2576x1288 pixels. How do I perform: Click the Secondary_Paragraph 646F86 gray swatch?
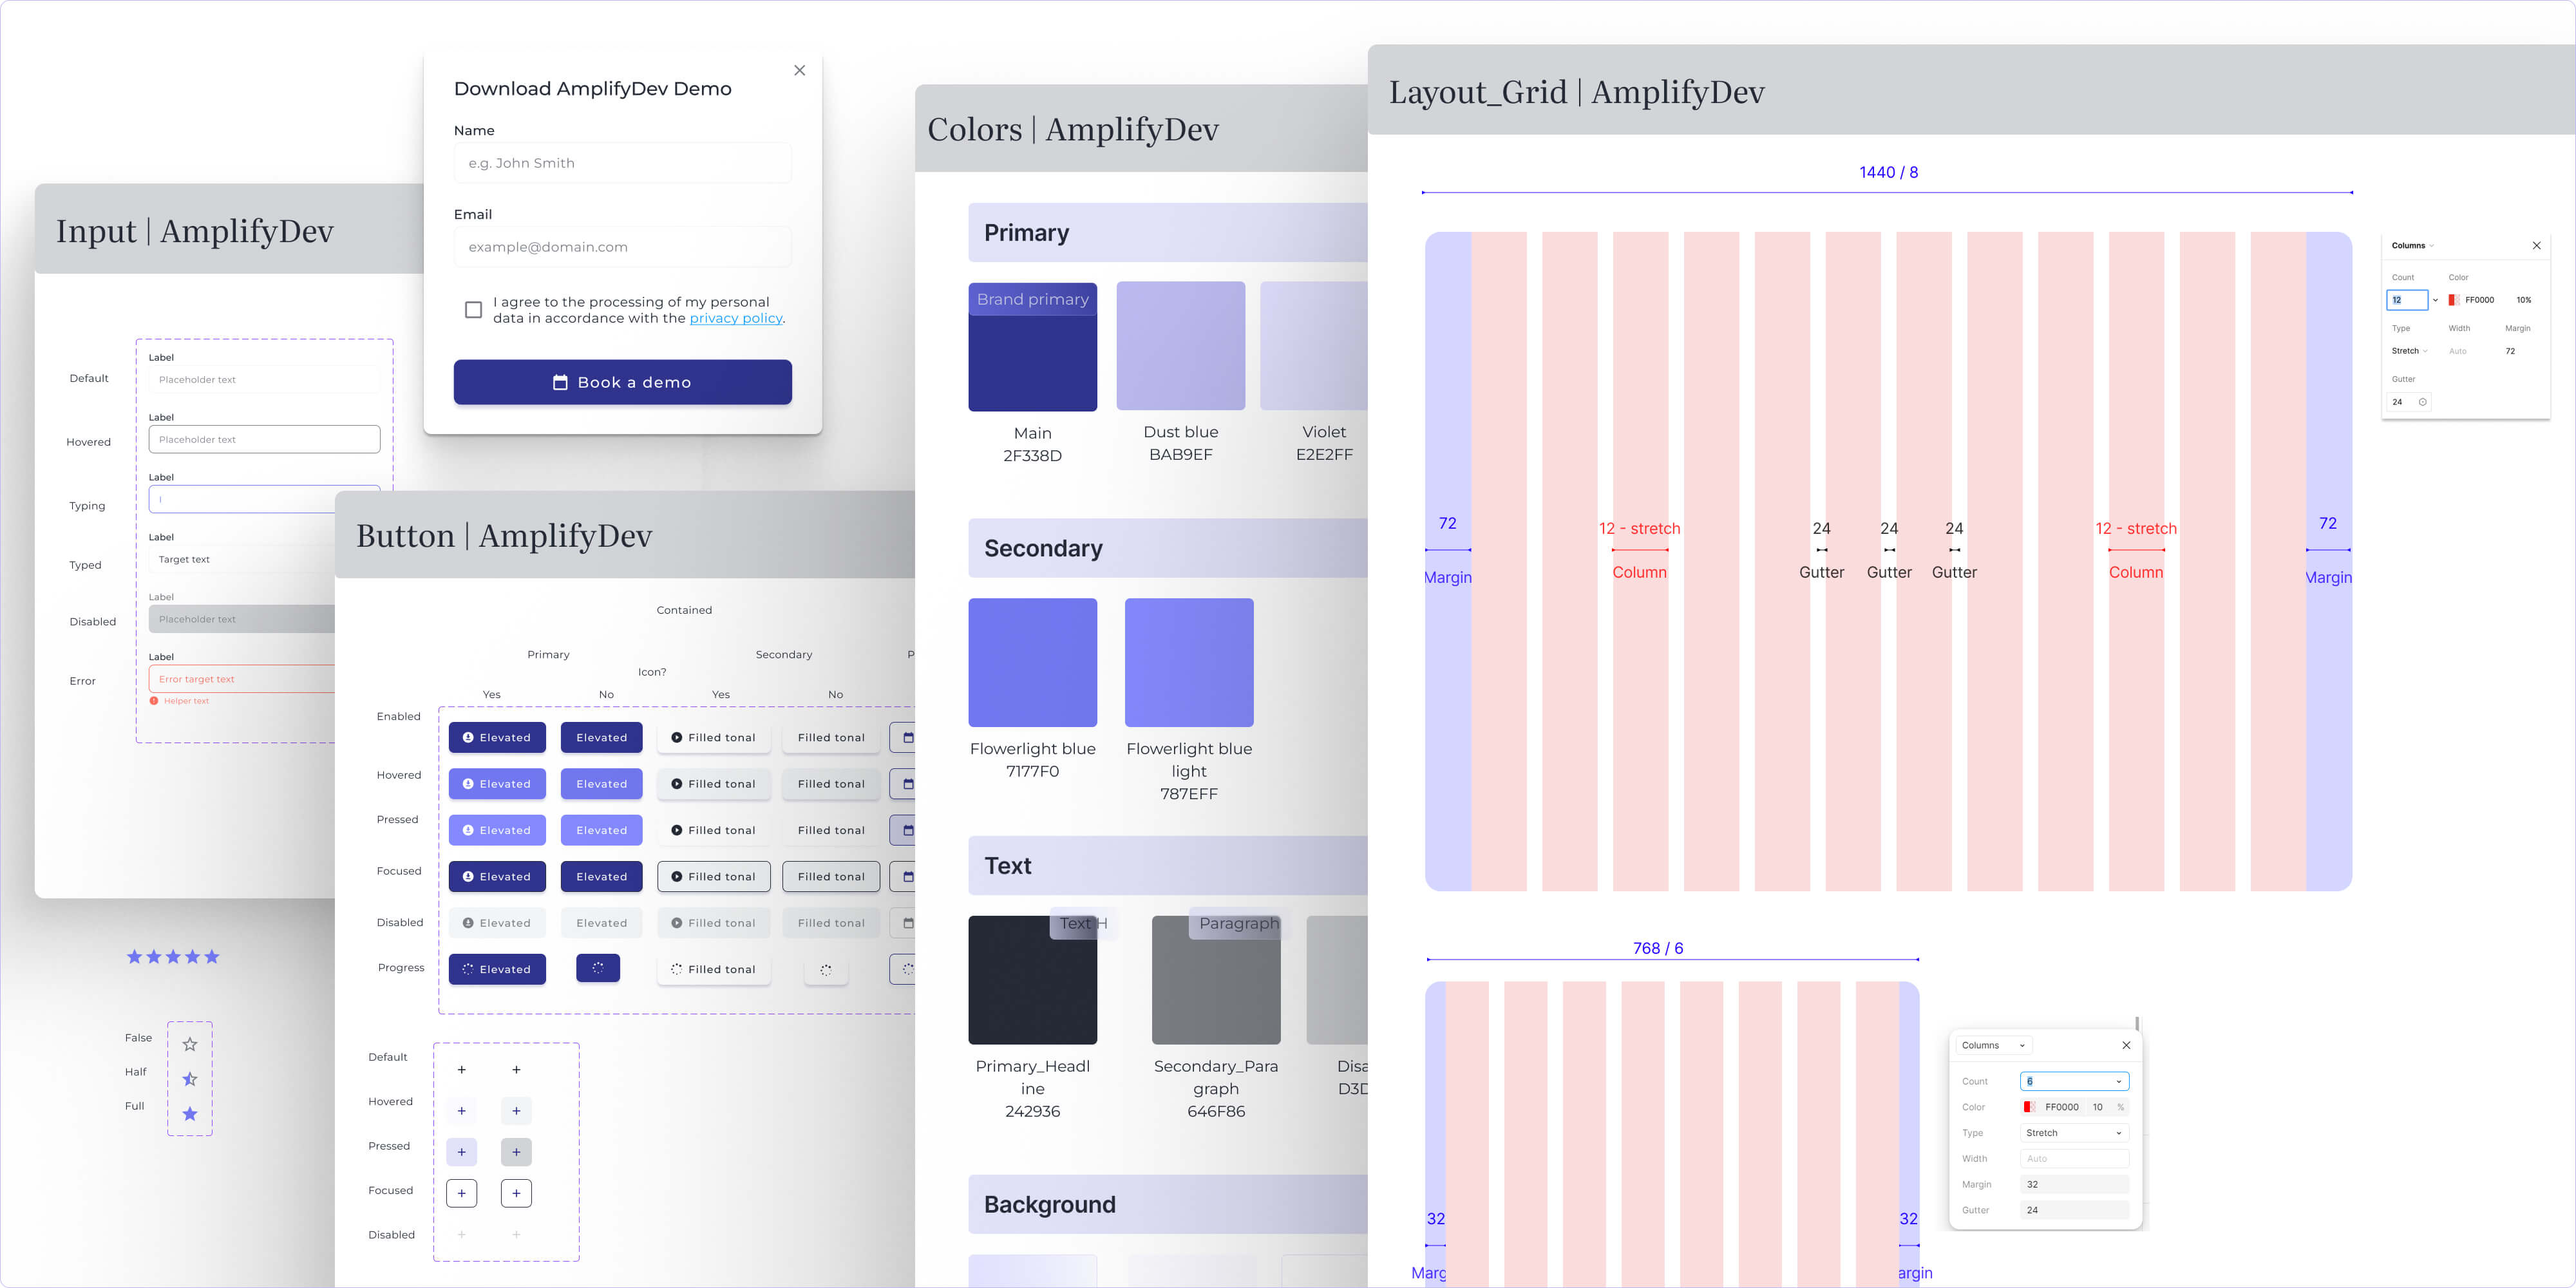1216,980
